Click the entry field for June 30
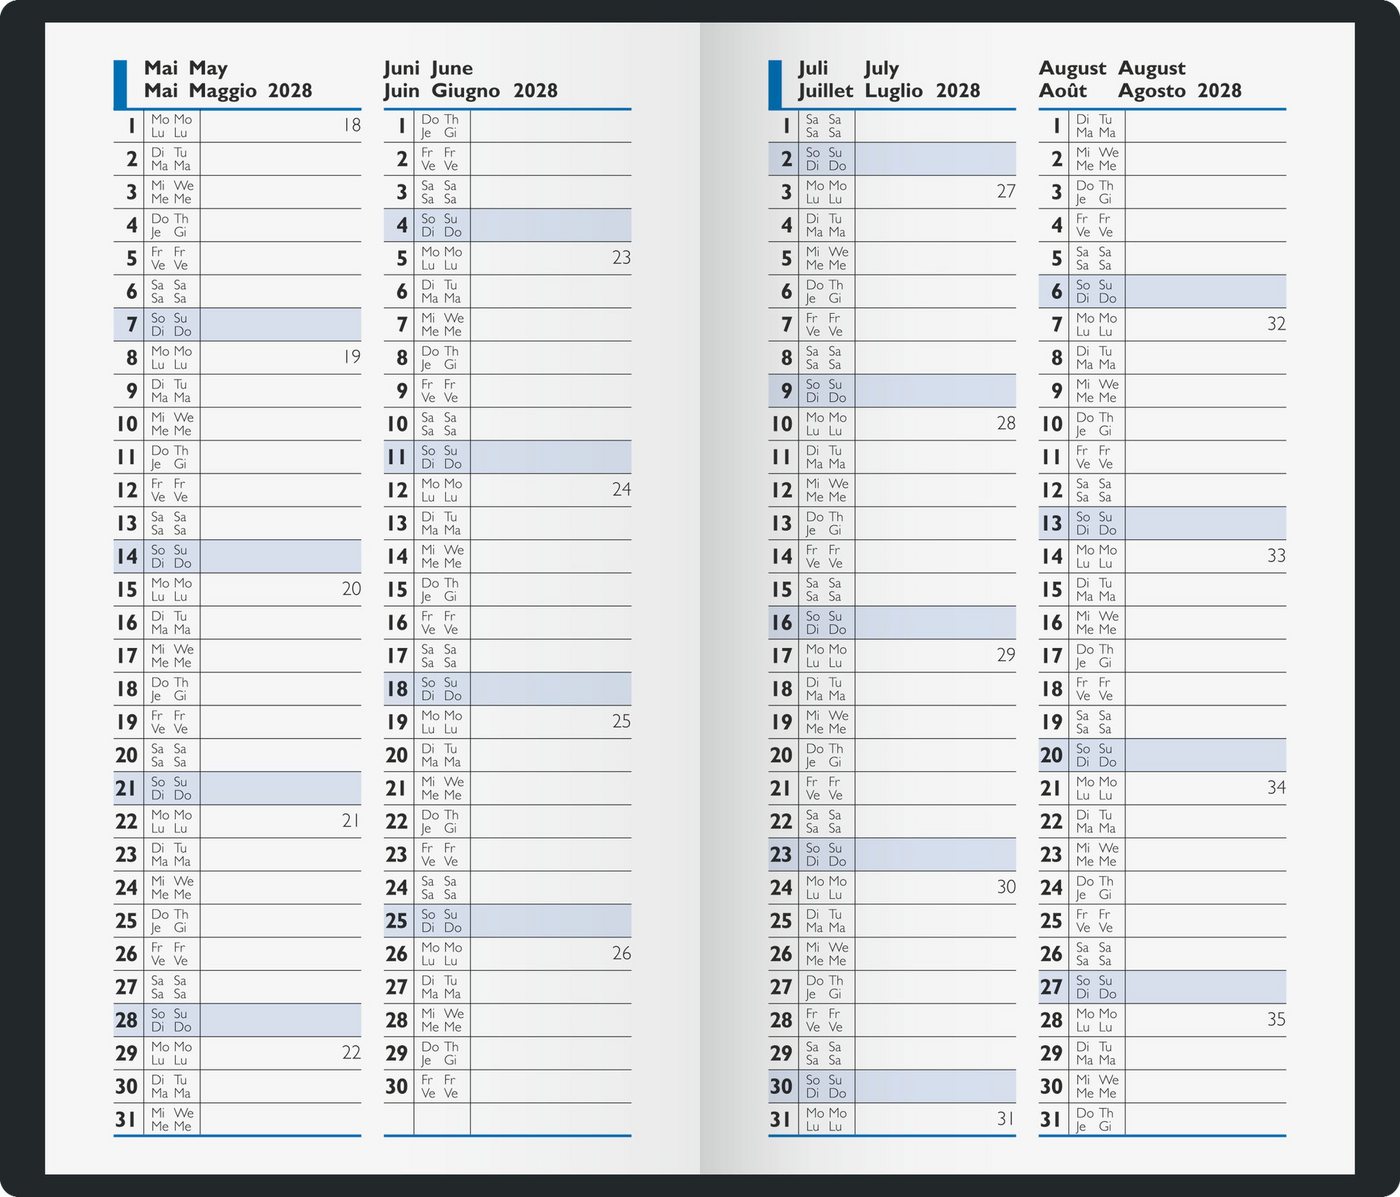The width and height of the screenshot is (1400, 1197). [551, 1086]
